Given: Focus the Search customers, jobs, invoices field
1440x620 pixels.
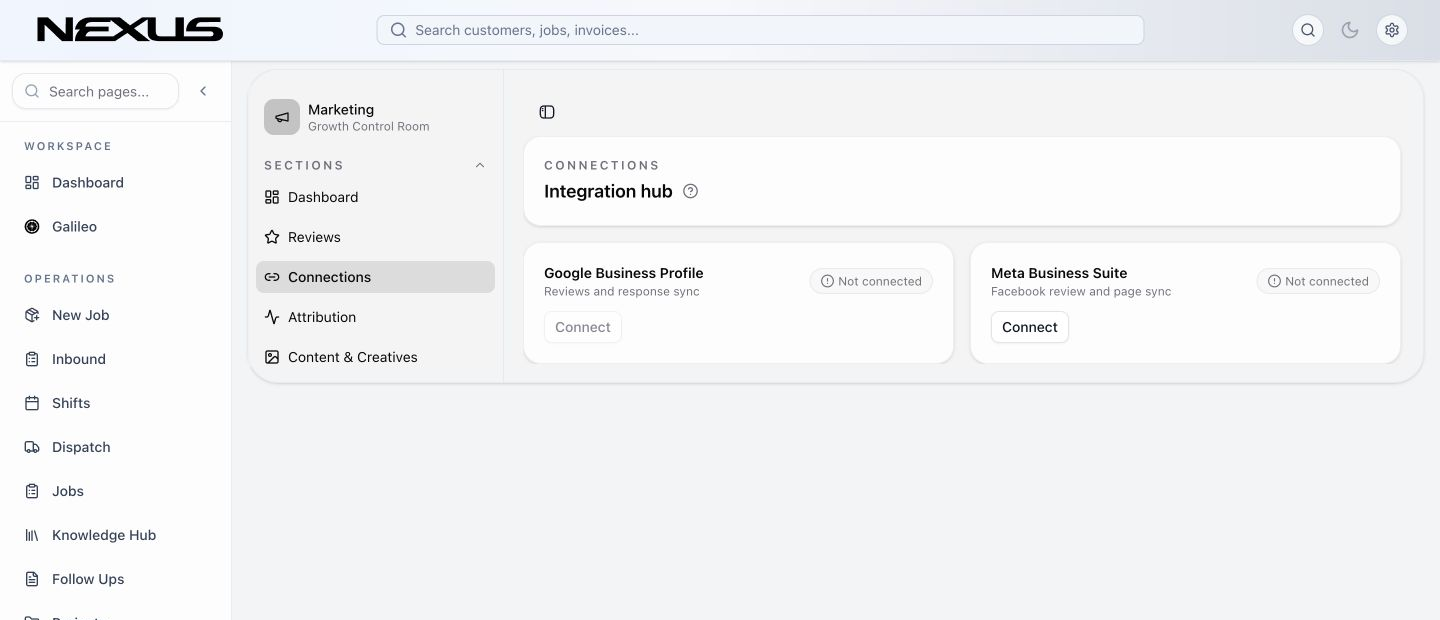Looking at the screenshot, I should click(x=760, y=30).
